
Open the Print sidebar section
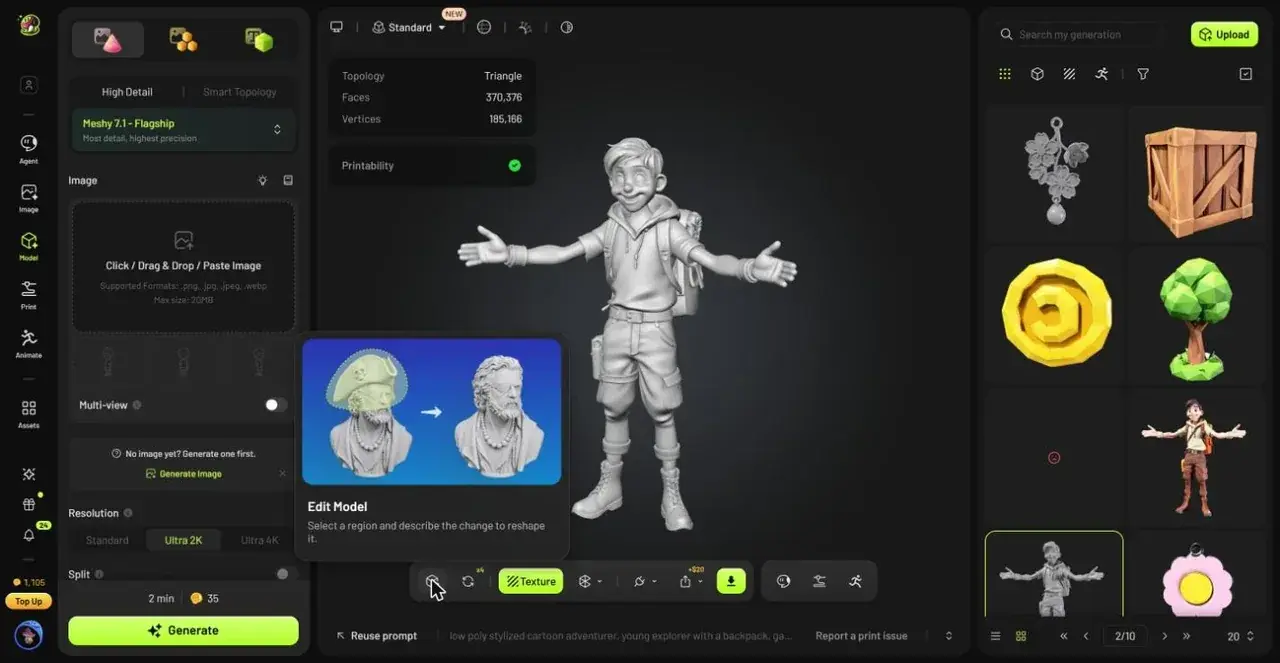point(29,294)
